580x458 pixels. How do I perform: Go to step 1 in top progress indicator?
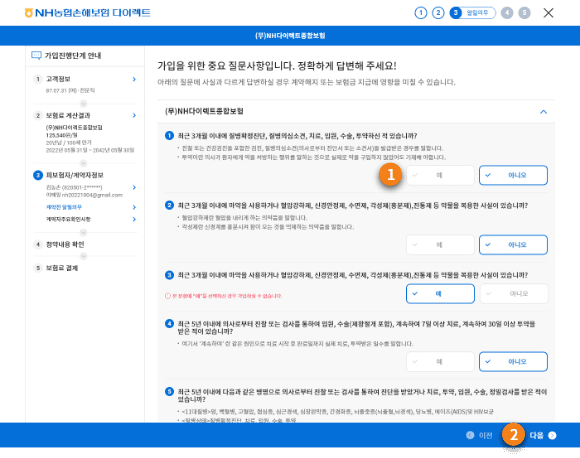pos(421,13)
